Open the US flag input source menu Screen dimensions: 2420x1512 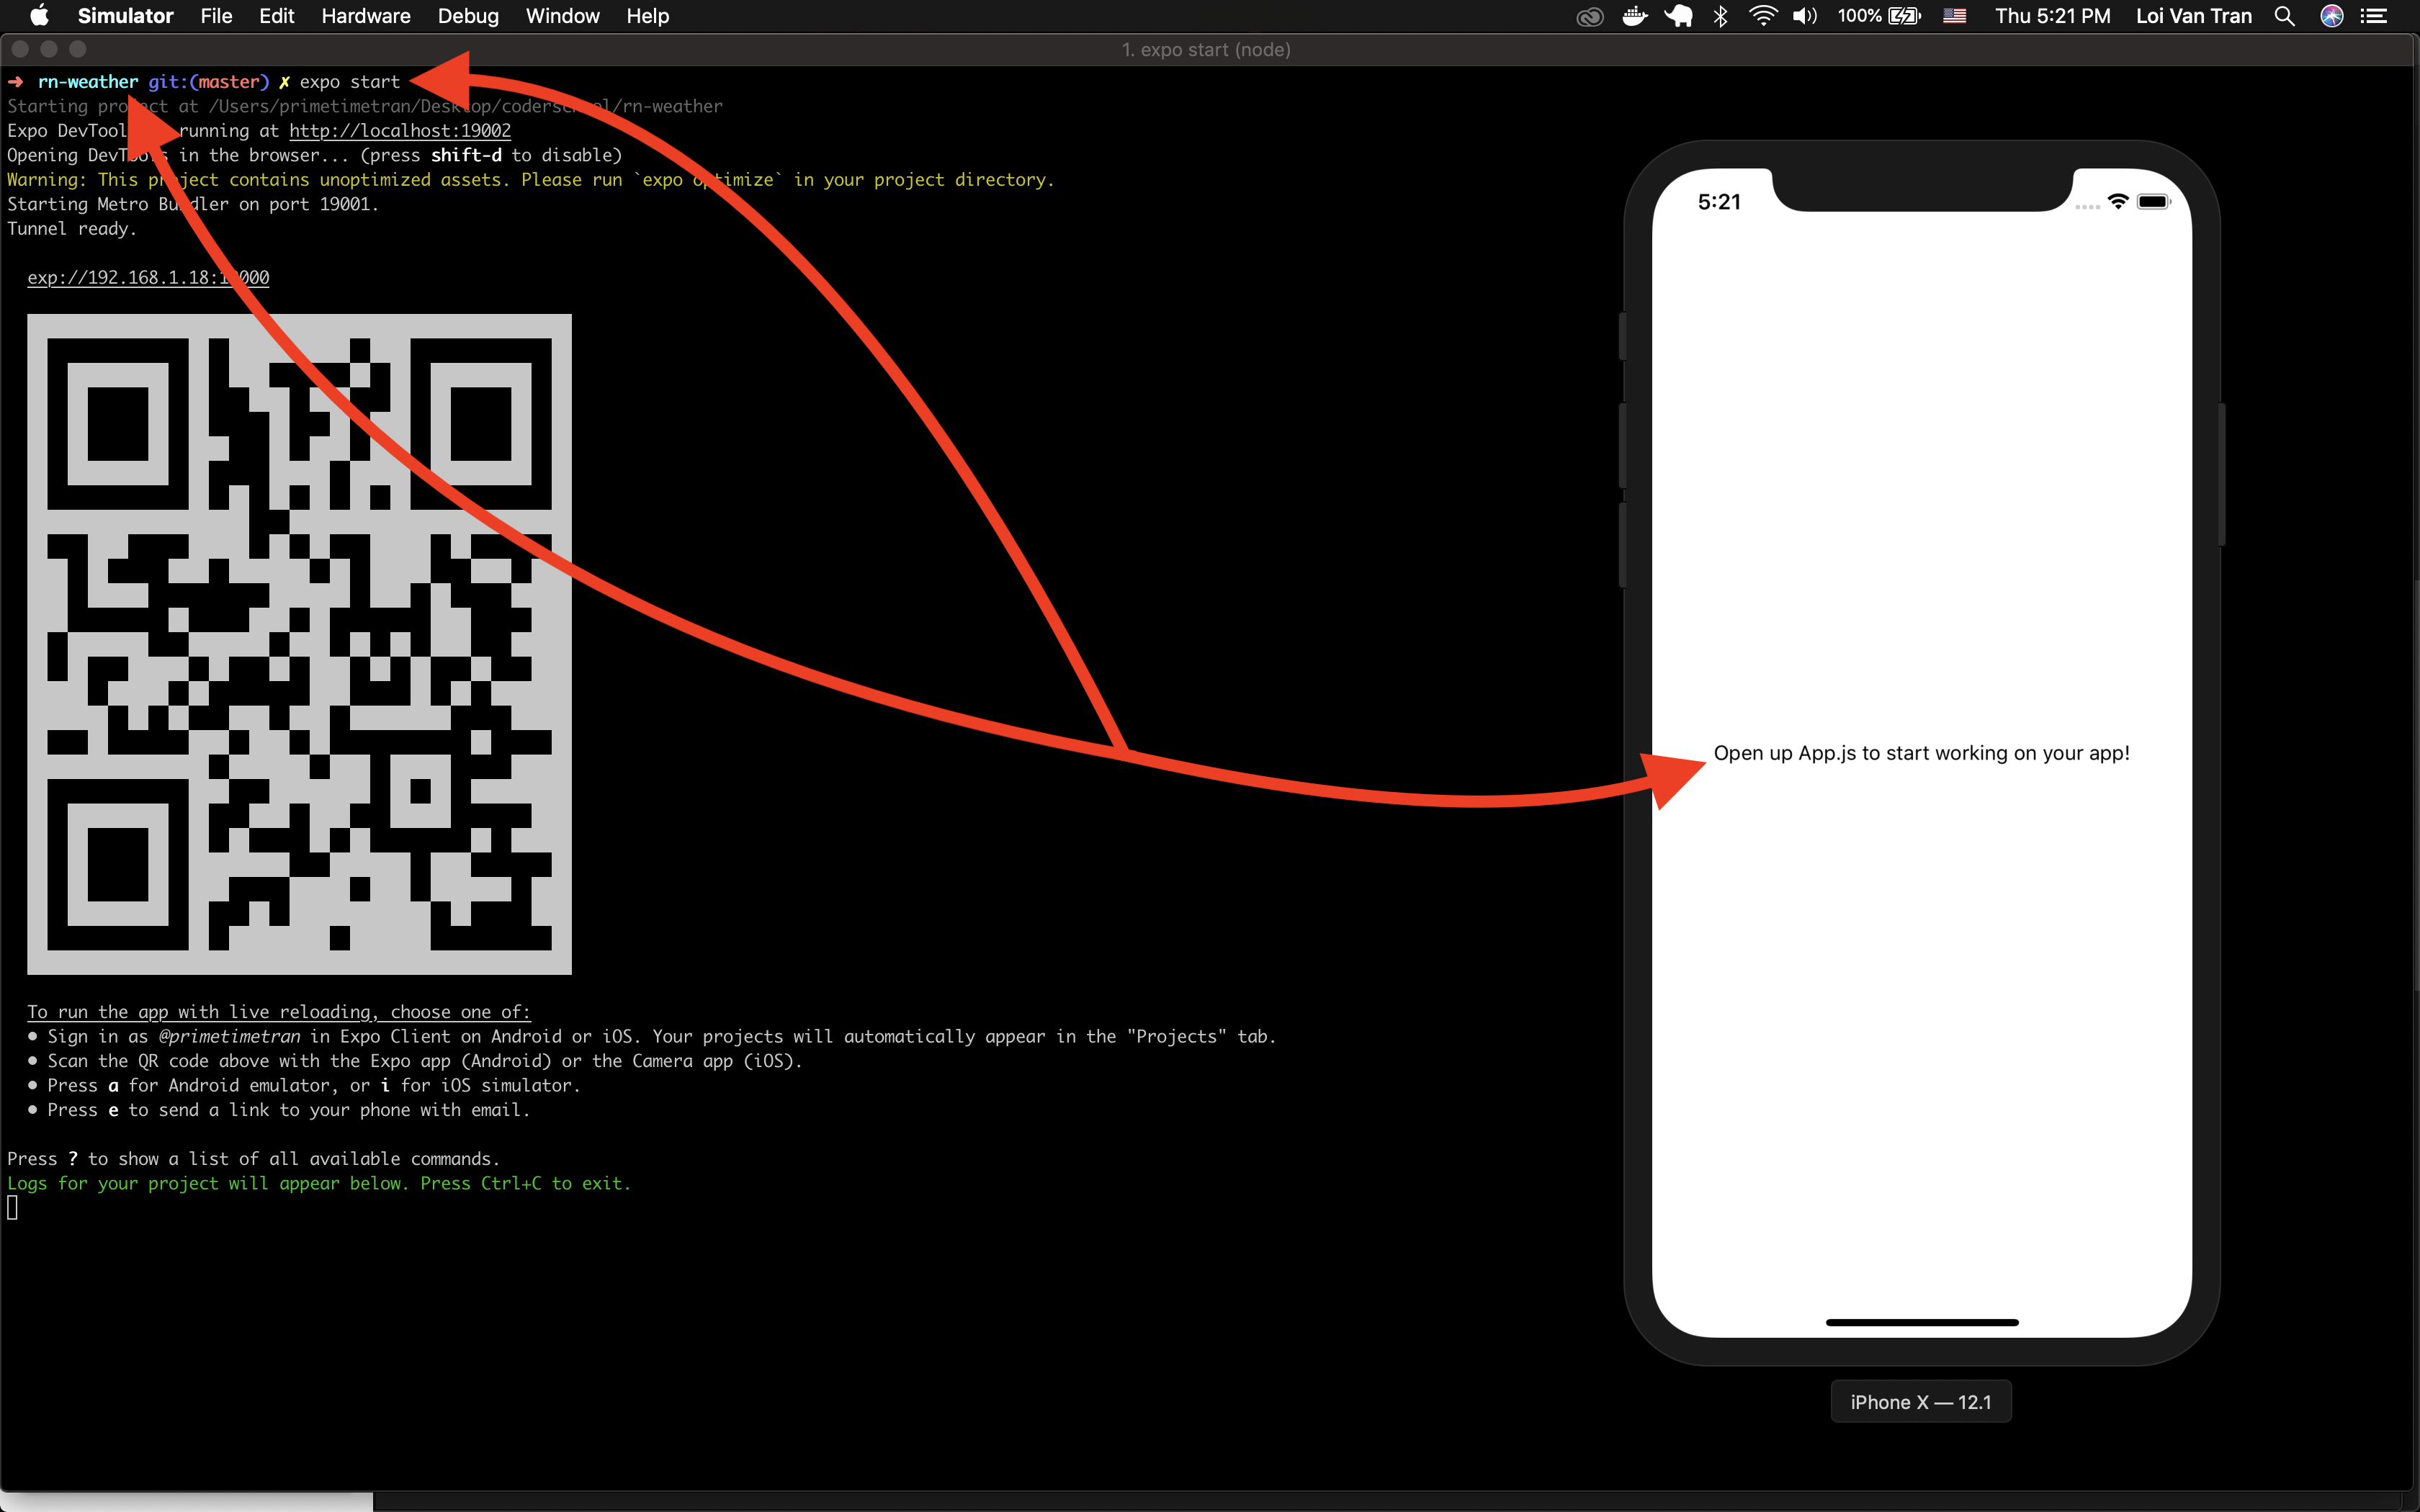pos(1954,16)
